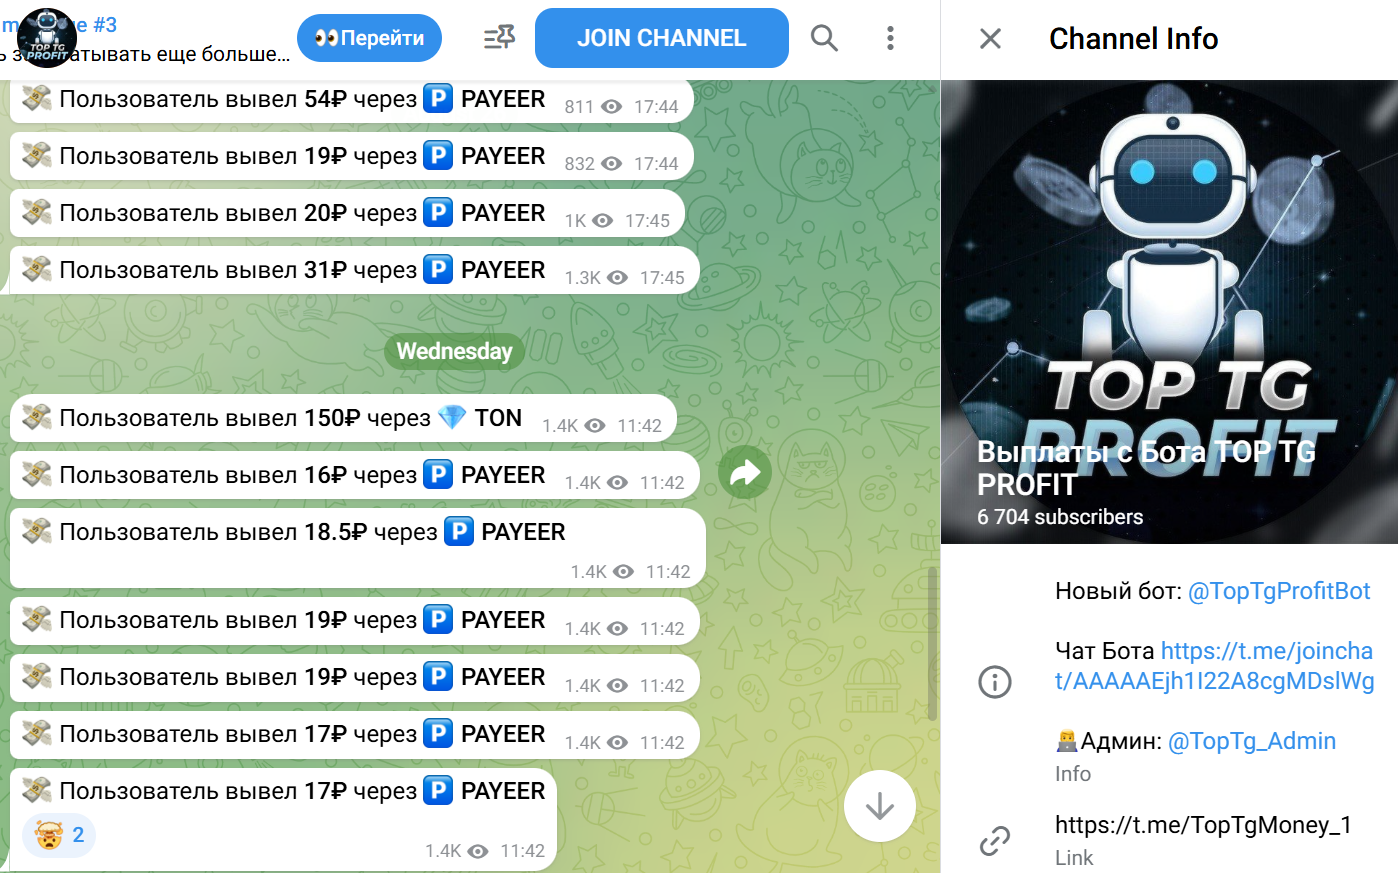Screen dimensions: 1398x873
Task: Select the 31₽ PAYEER withdrawal message
Action: click(x=354, y=270)
